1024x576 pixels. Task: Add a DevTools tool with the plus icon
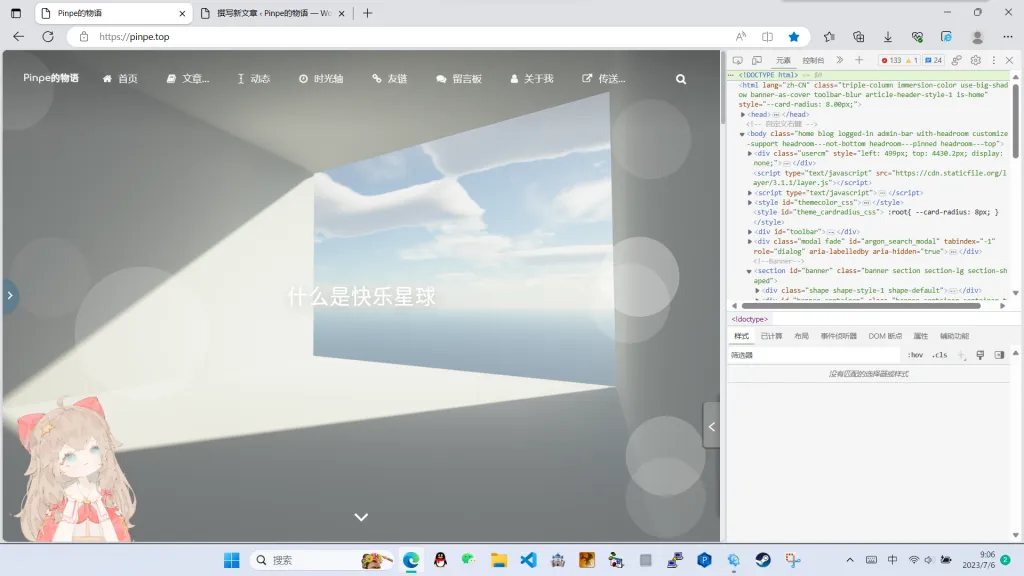tap(859, 60)
